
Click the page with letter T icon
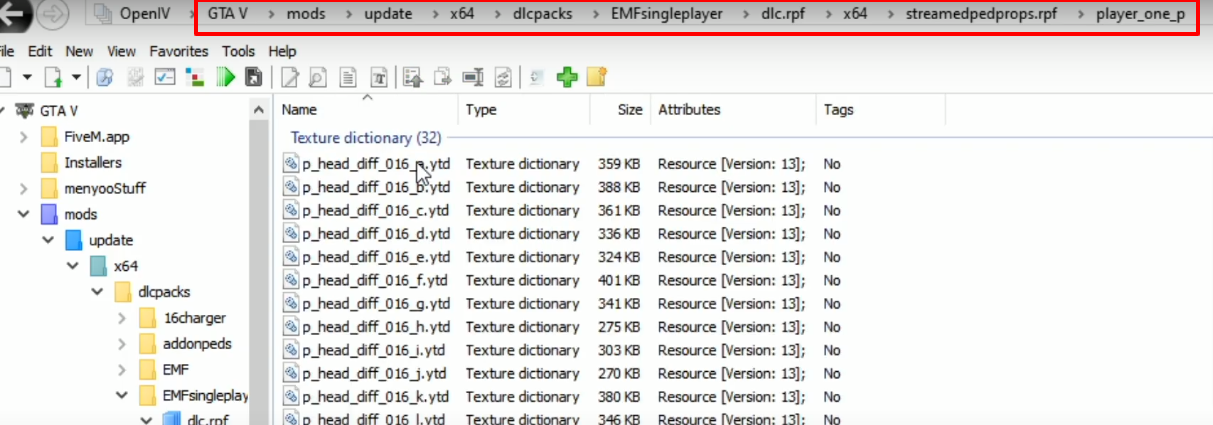click(379, 77)
